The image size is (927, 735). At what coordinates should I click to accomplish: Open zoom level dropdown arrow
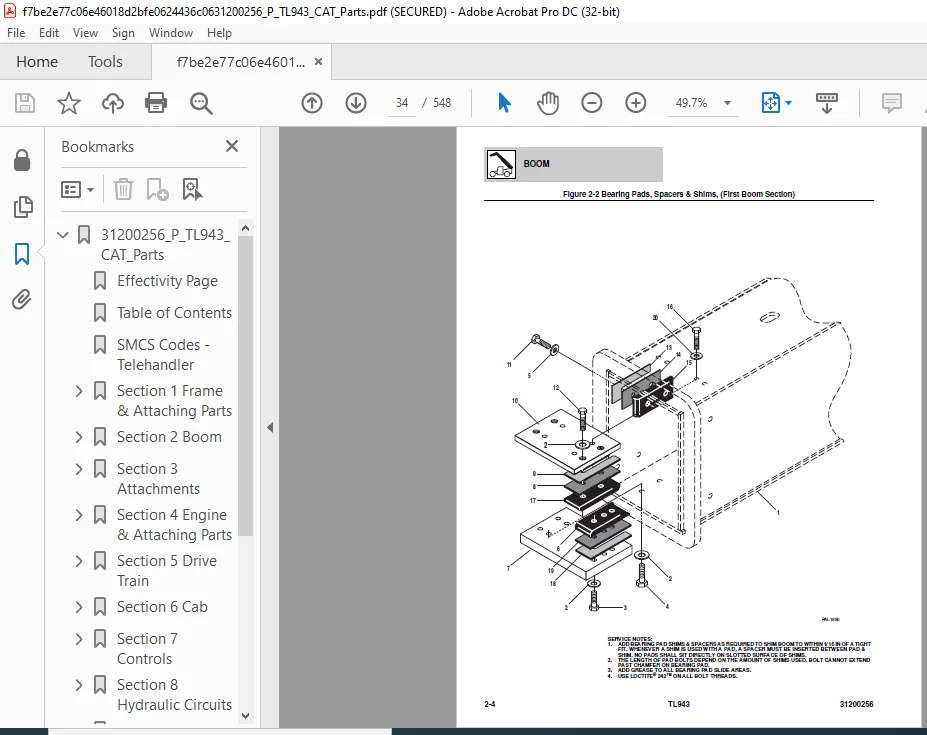click(x=727, y=103)
